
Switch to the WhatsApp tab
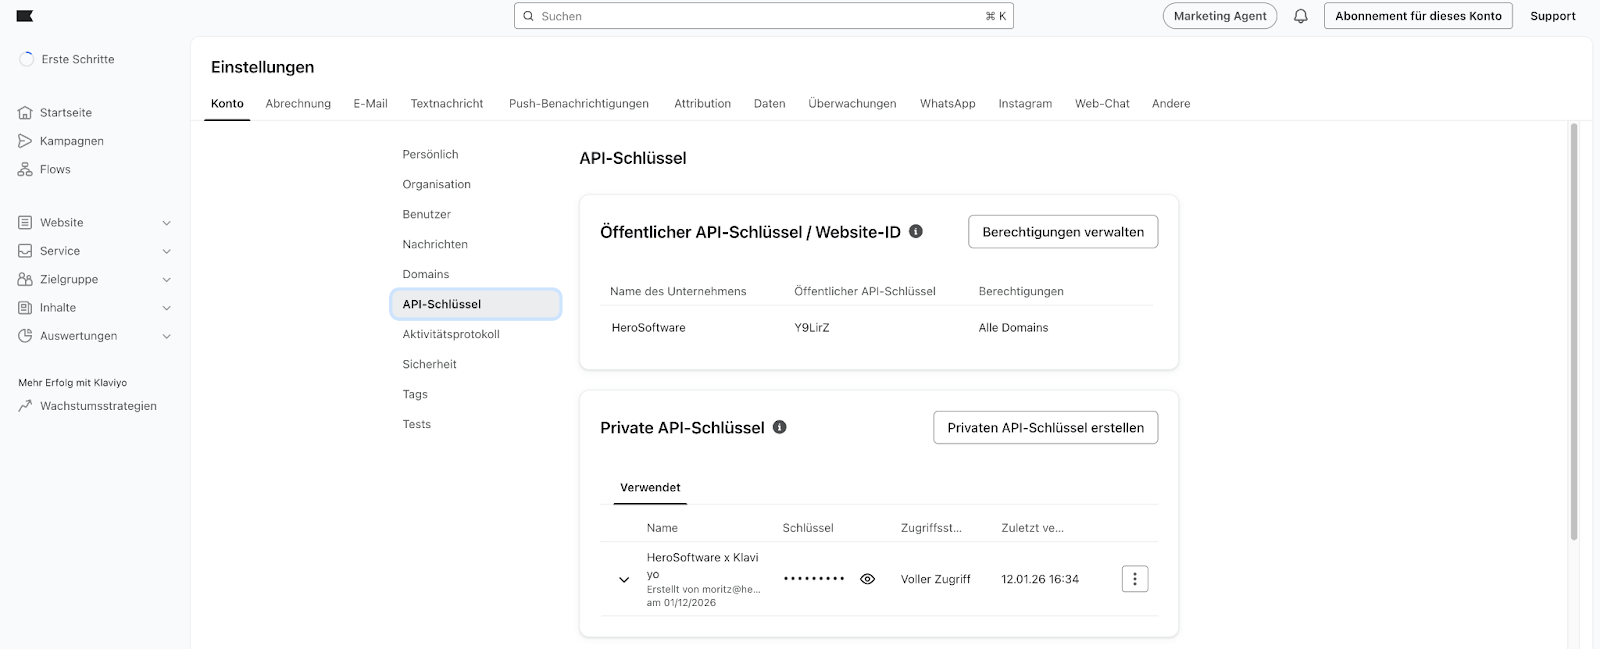click(947, 103)
